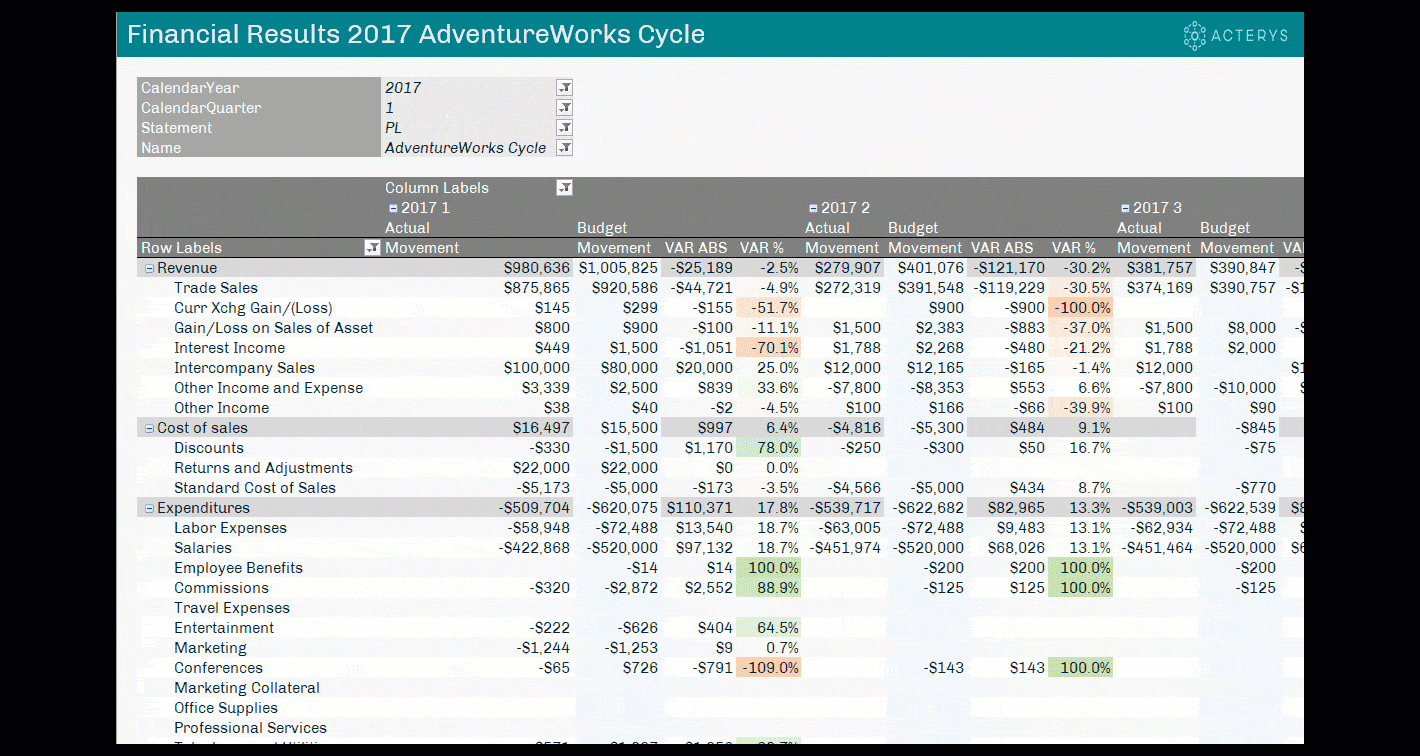This screenshot has width=1420, height=756.
Task: Select the Professional Services row label
Action: [x=250, y=728]
